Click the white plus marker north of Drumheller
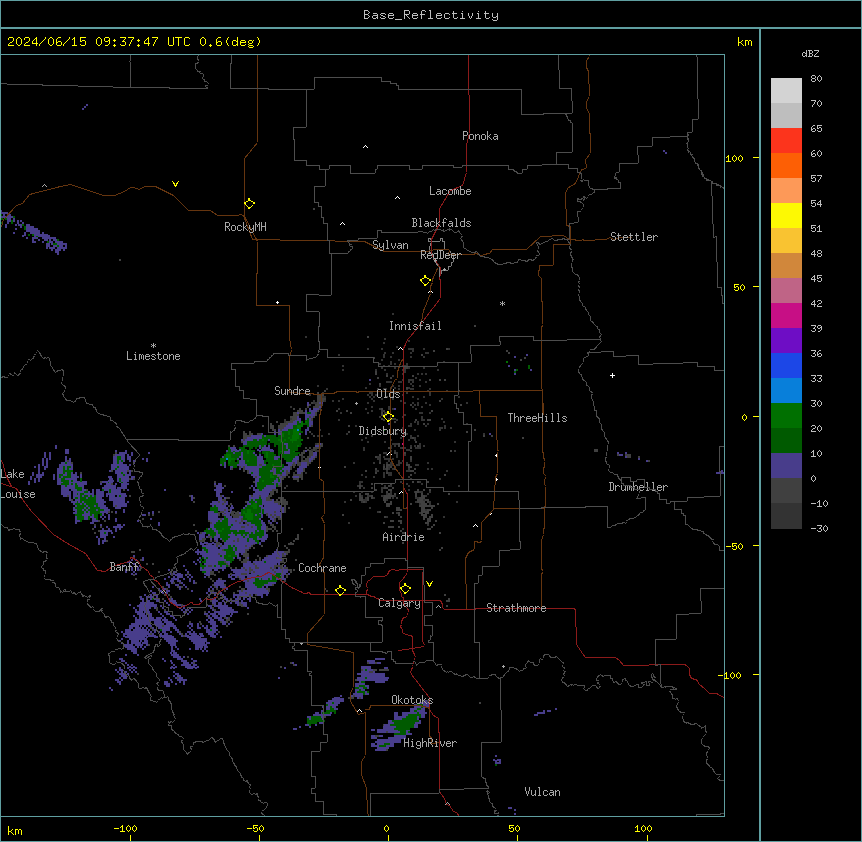The height and width of the screenshot is (842, 862). (x=612, y=375)
